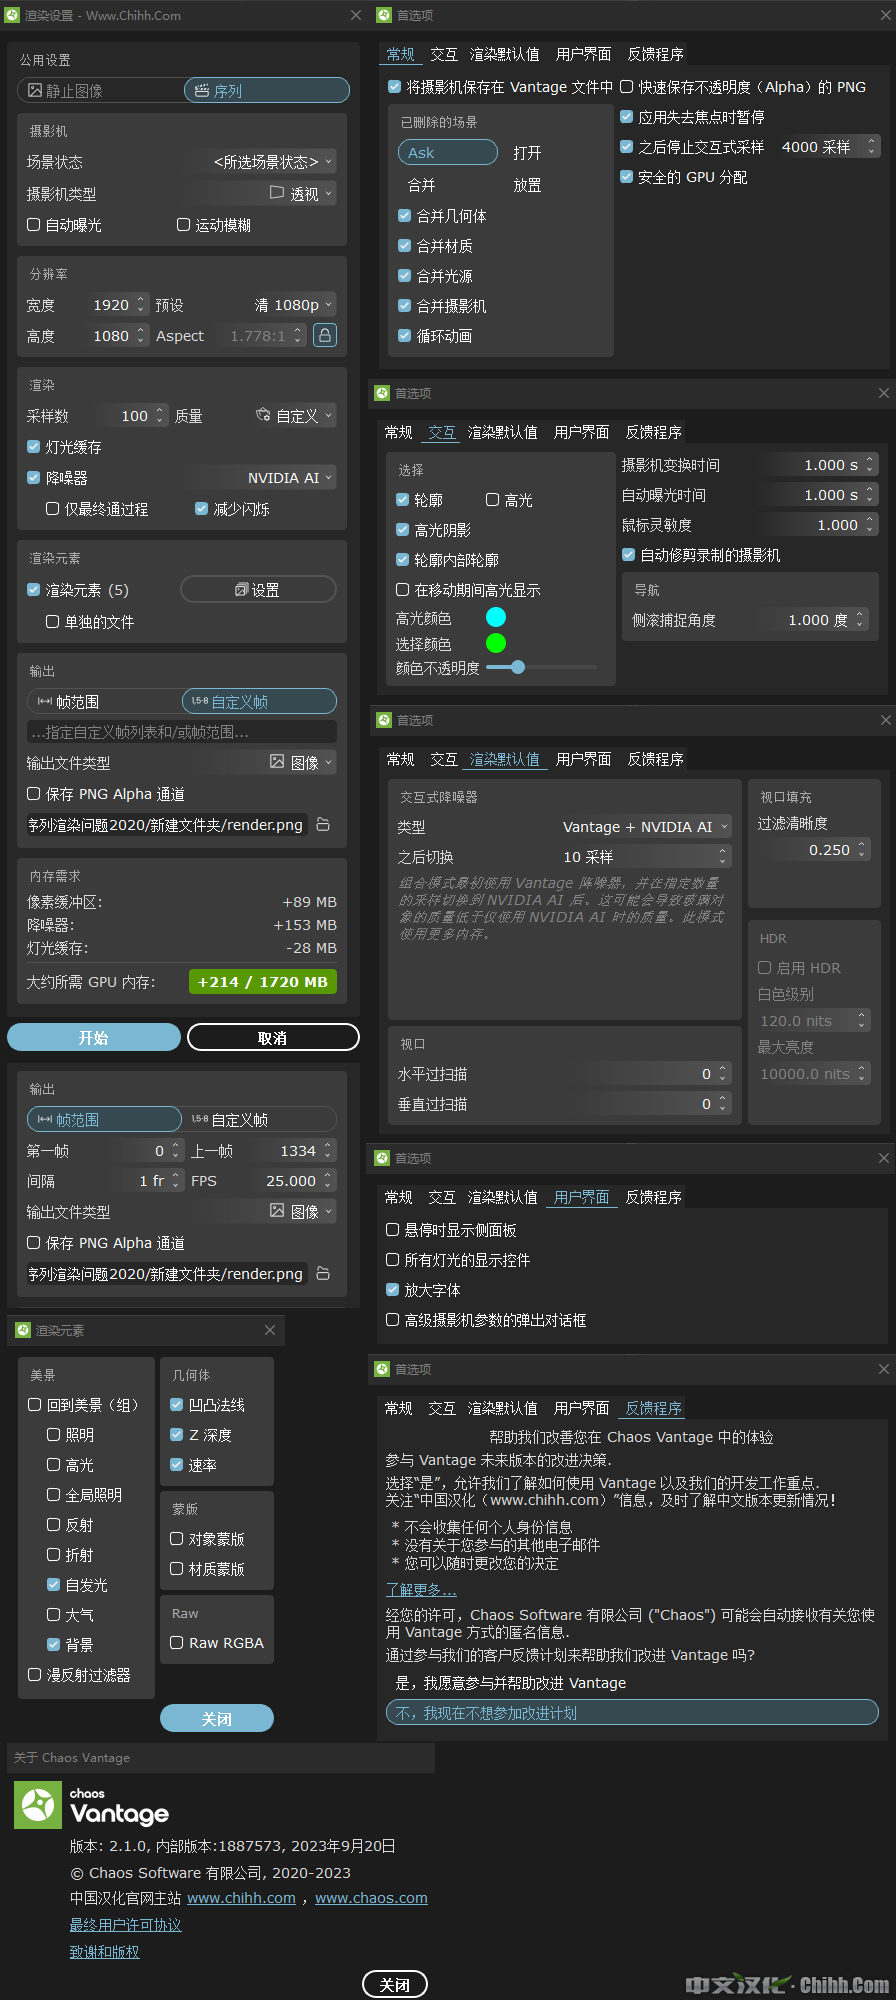Click the 渲染元素 window title icon

click(23, 1330)
